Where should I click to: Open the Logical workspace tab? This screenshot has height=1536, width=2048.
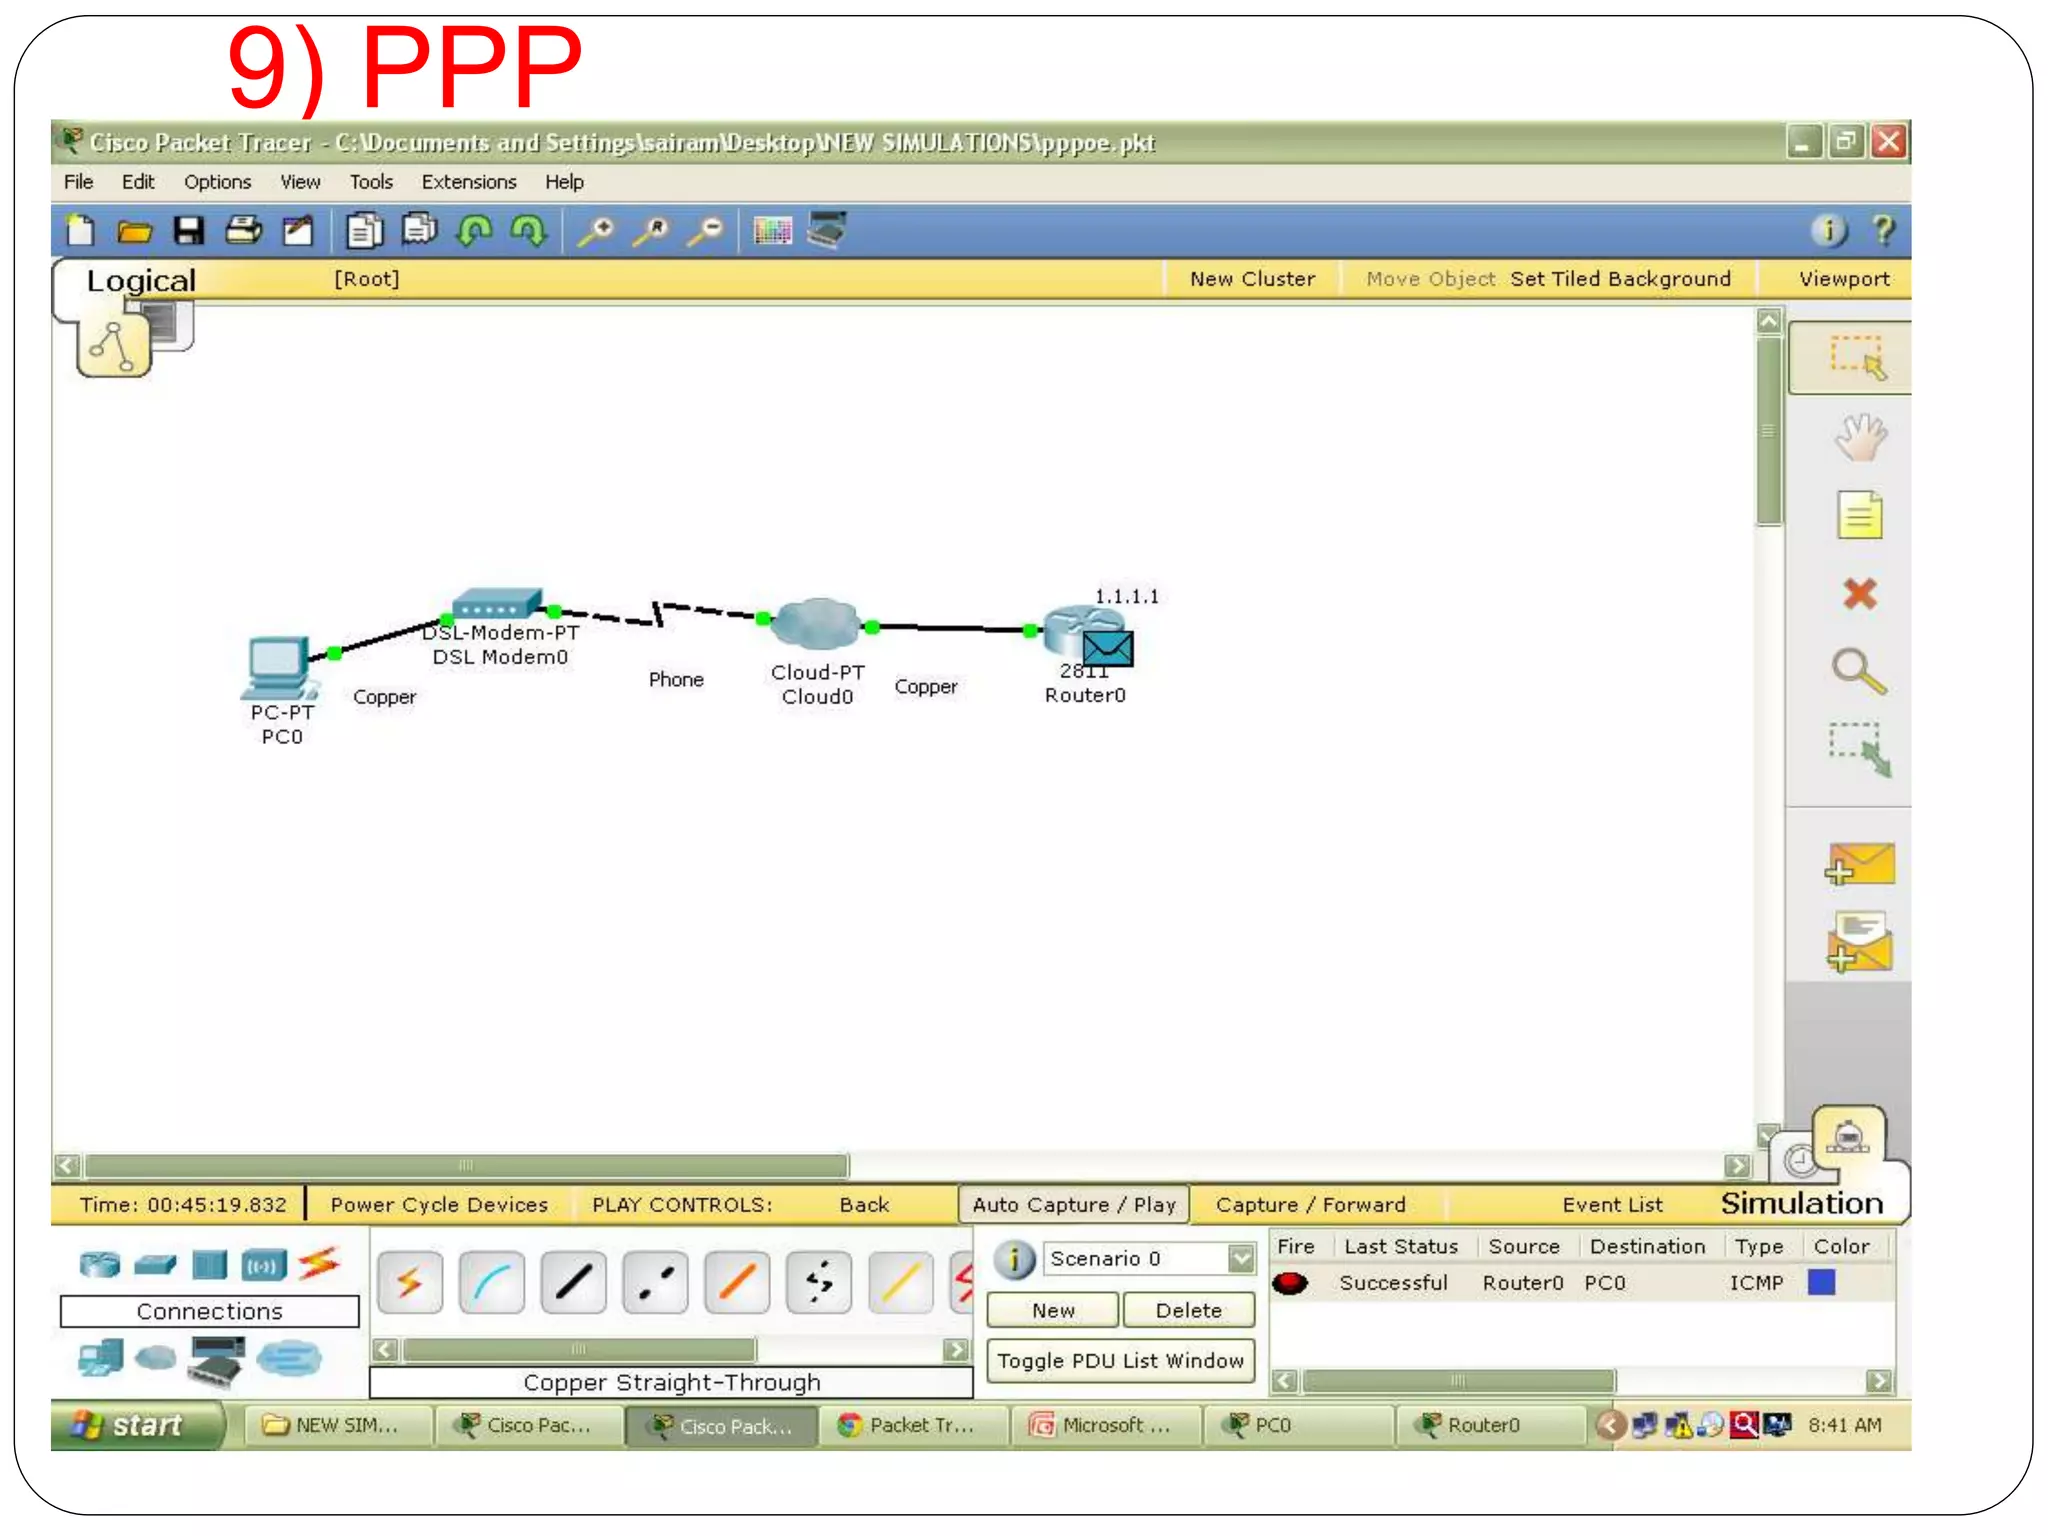[x=141, y=280]
